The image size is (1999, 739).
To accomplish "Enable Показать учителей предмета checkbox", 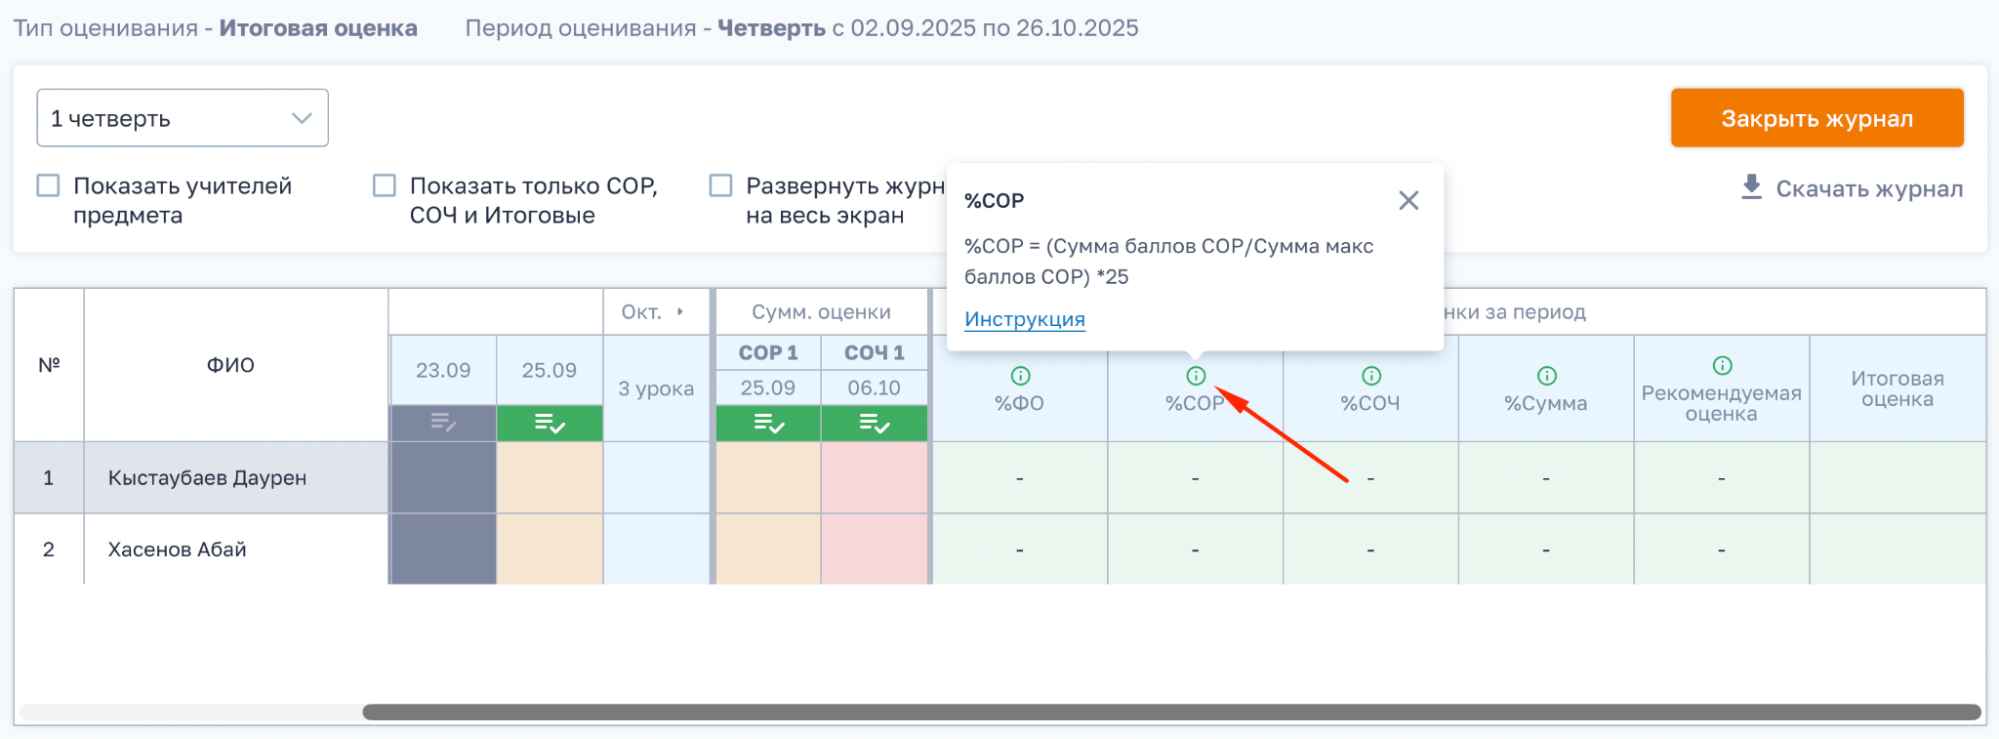I will click(48, 186).
